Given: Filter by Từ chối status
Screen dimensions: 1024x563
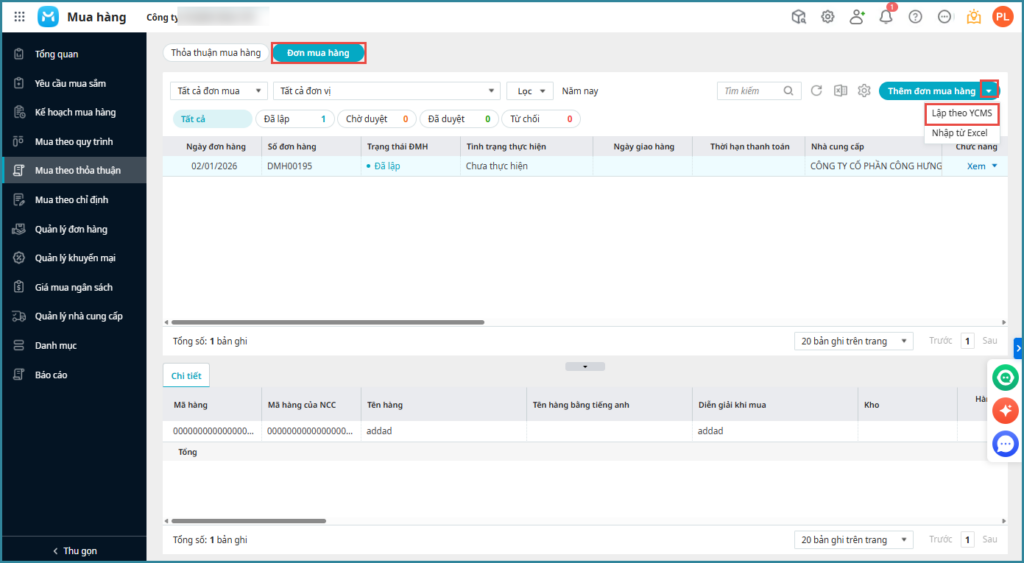Looking at the screenshot, I should tap(540, 119).
